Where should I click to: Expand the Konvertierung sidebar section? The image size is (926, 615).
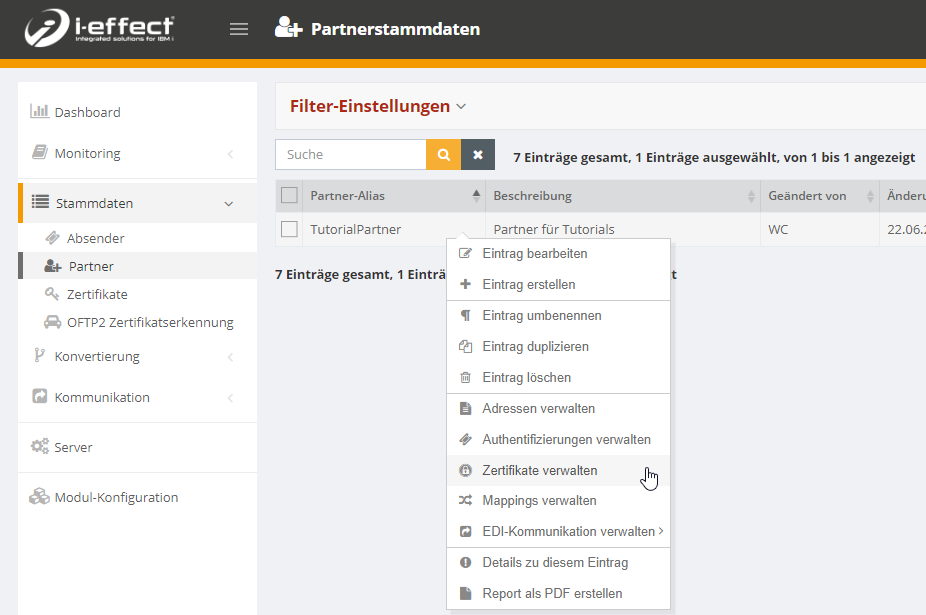point(97,356)
